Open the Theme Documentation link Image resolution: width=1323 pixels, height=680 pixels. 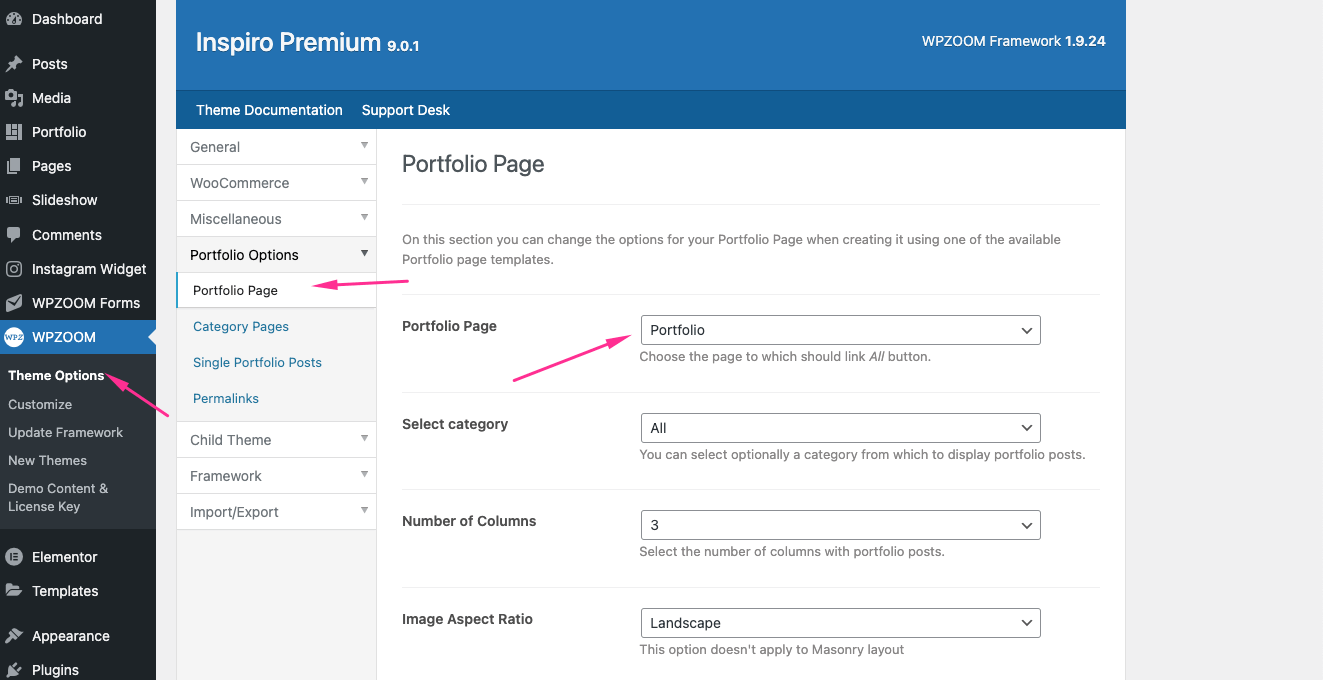tap(269, 110)
